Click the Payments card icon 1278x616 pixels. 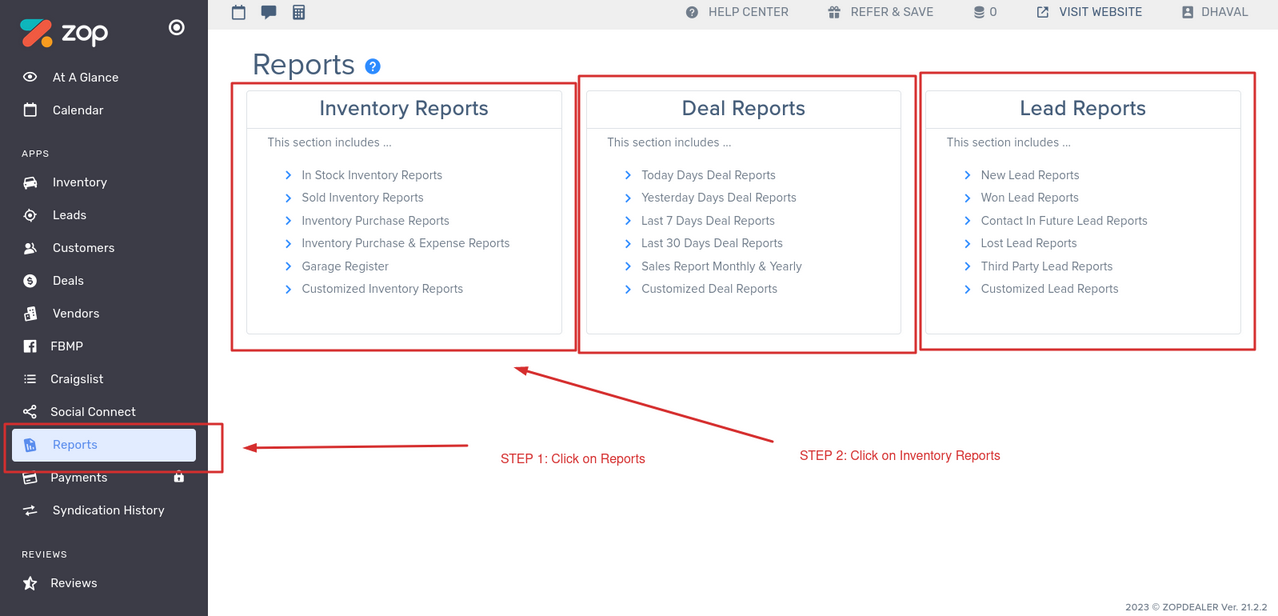coord(30,478)
